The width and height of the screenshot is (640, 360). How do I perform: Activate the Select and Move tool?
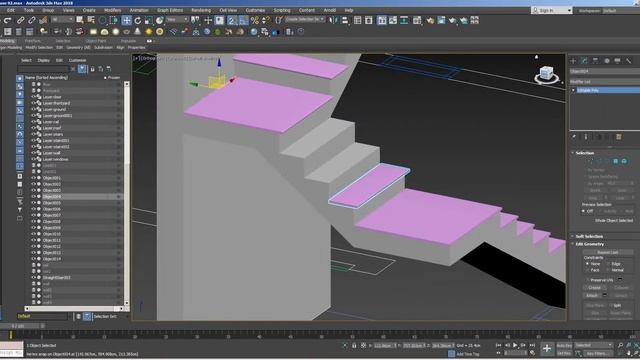127,20
